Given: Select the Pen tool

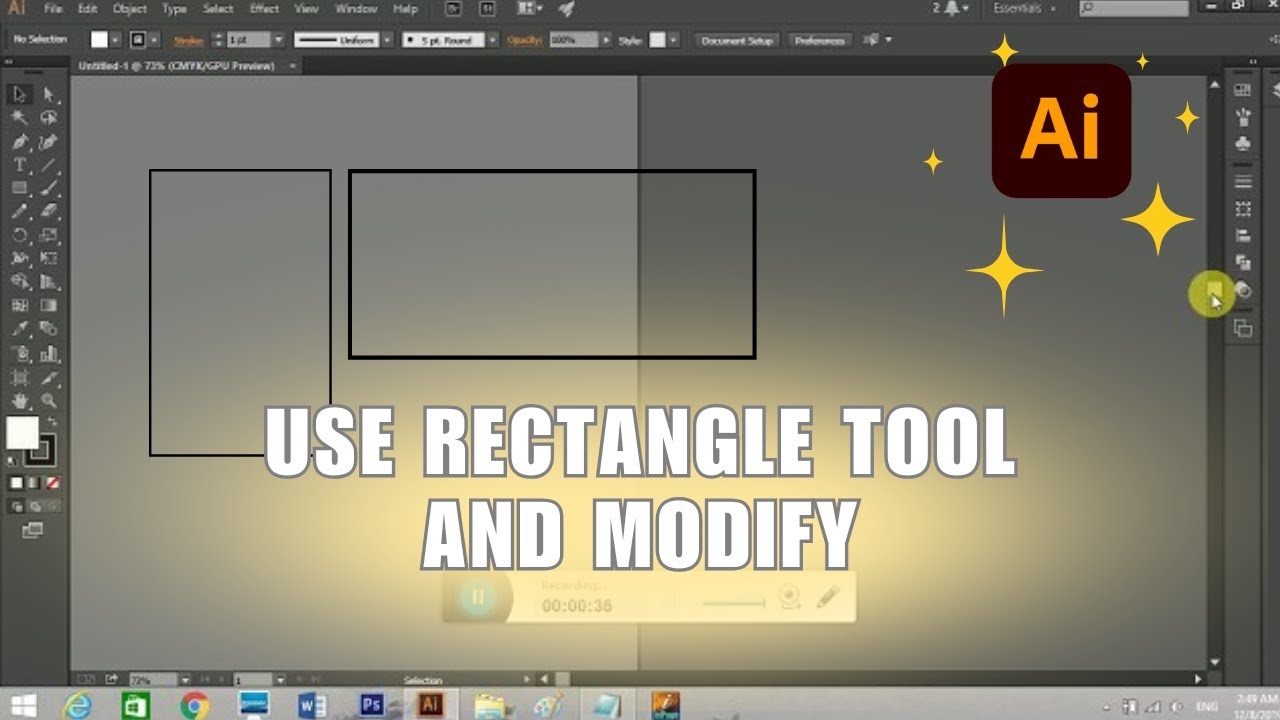Looking at the screenshot, I should (19, 142).
